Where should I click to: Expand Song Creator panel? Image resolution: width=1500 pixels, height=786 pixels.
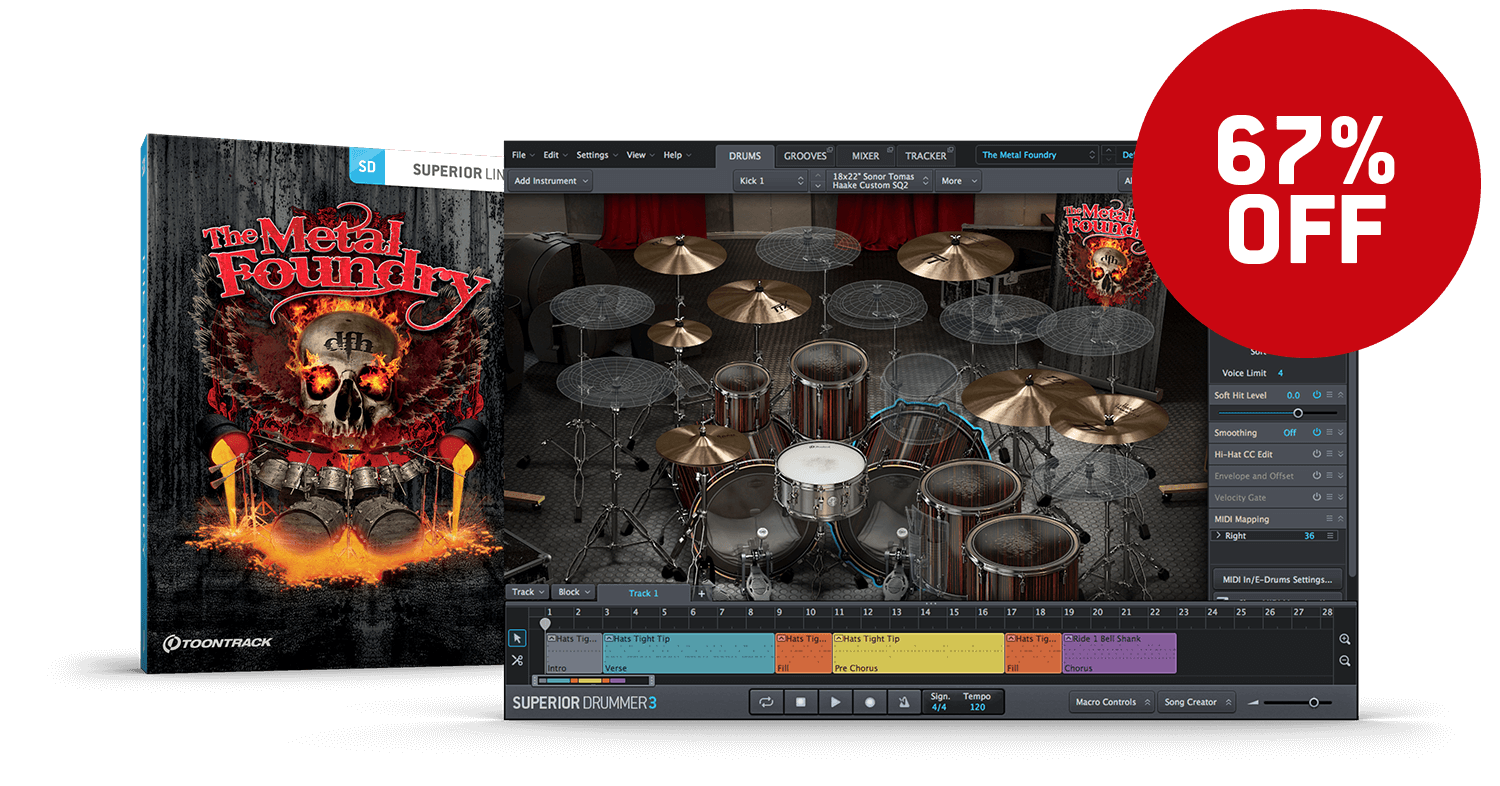(1198, 702)
